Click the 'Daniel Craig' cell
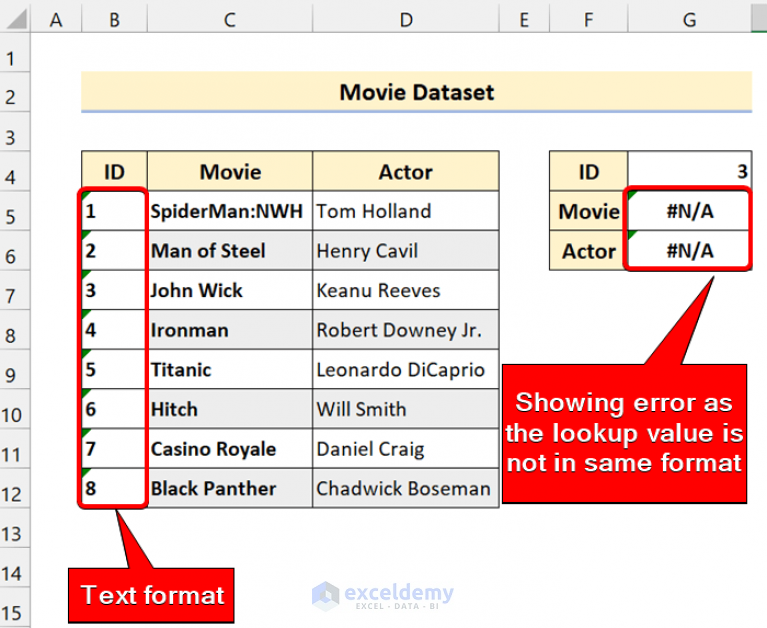Image resolution: width=767 pixels, height=628 pixels. (406, 449)
